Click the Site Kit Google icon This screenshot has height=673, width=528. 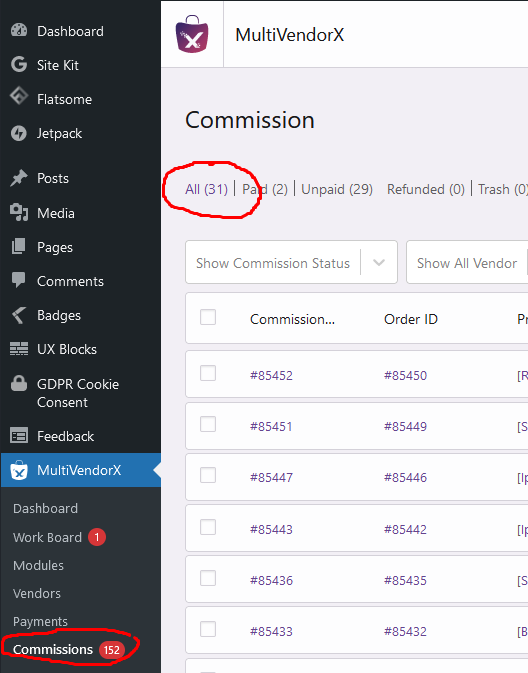19,65
